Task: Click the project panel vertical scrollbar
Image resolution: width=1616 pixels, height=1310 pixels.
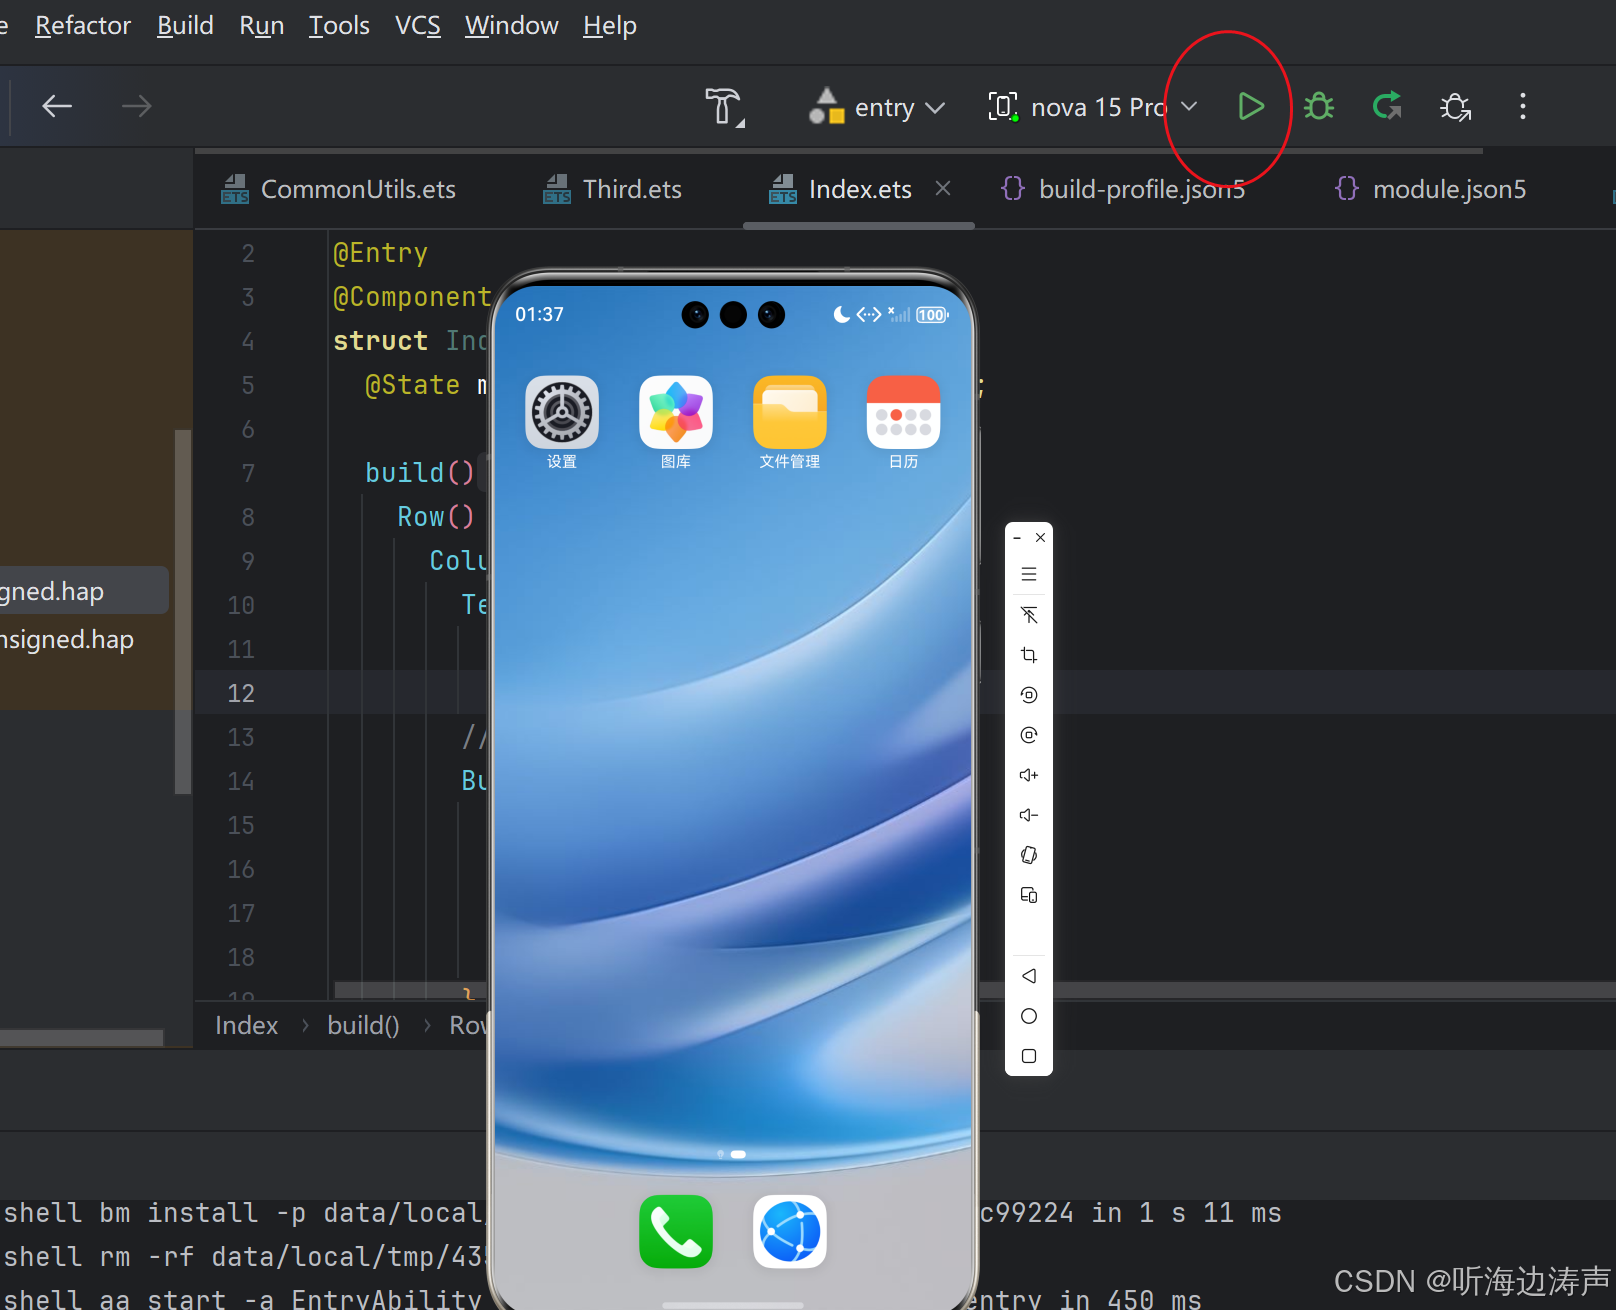Action: [183, 611]
